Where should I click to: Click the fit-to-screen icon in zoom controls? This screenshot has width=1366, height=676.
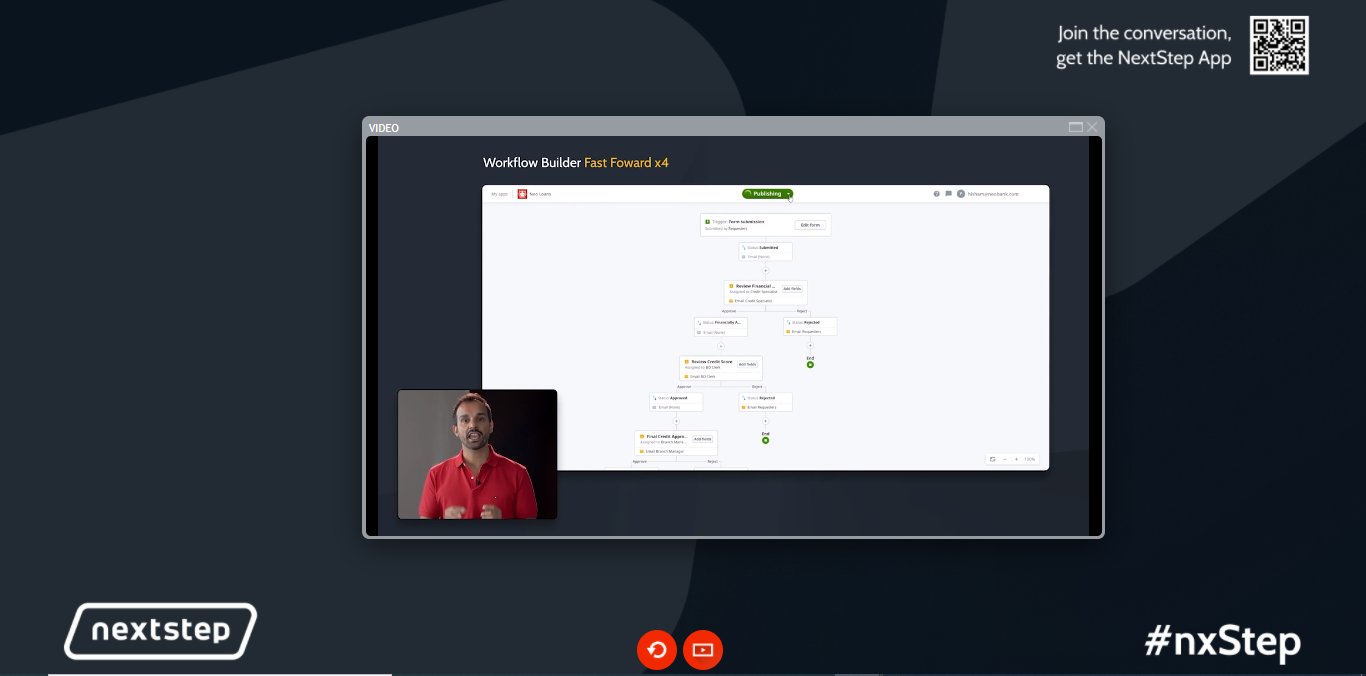(x=990, y=459)
